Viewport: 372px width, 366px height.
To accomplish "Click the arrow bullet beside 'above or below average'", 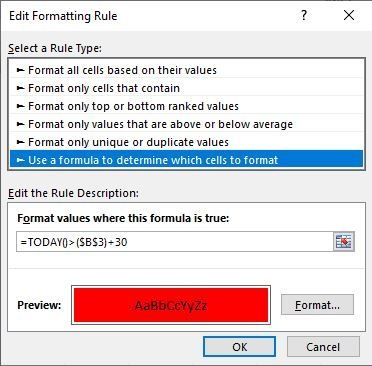I will click(21, 124).
